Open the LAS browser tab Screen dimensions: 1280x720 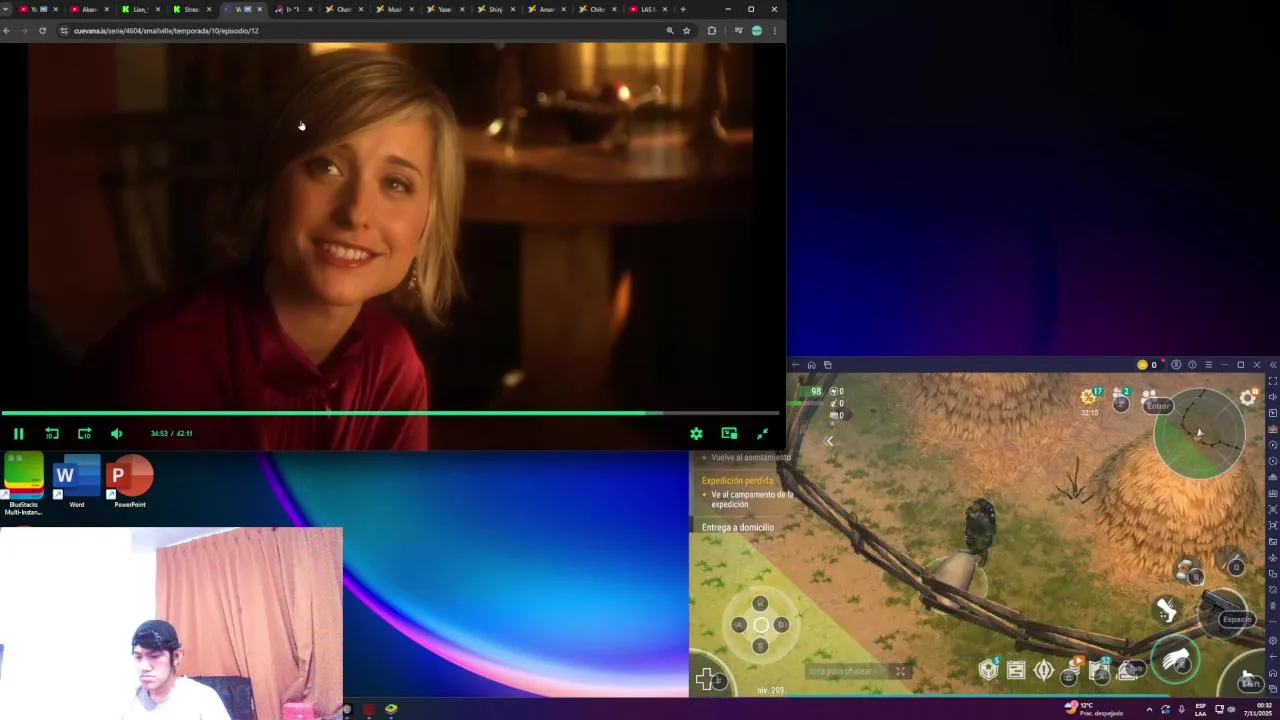coord(647,9)
